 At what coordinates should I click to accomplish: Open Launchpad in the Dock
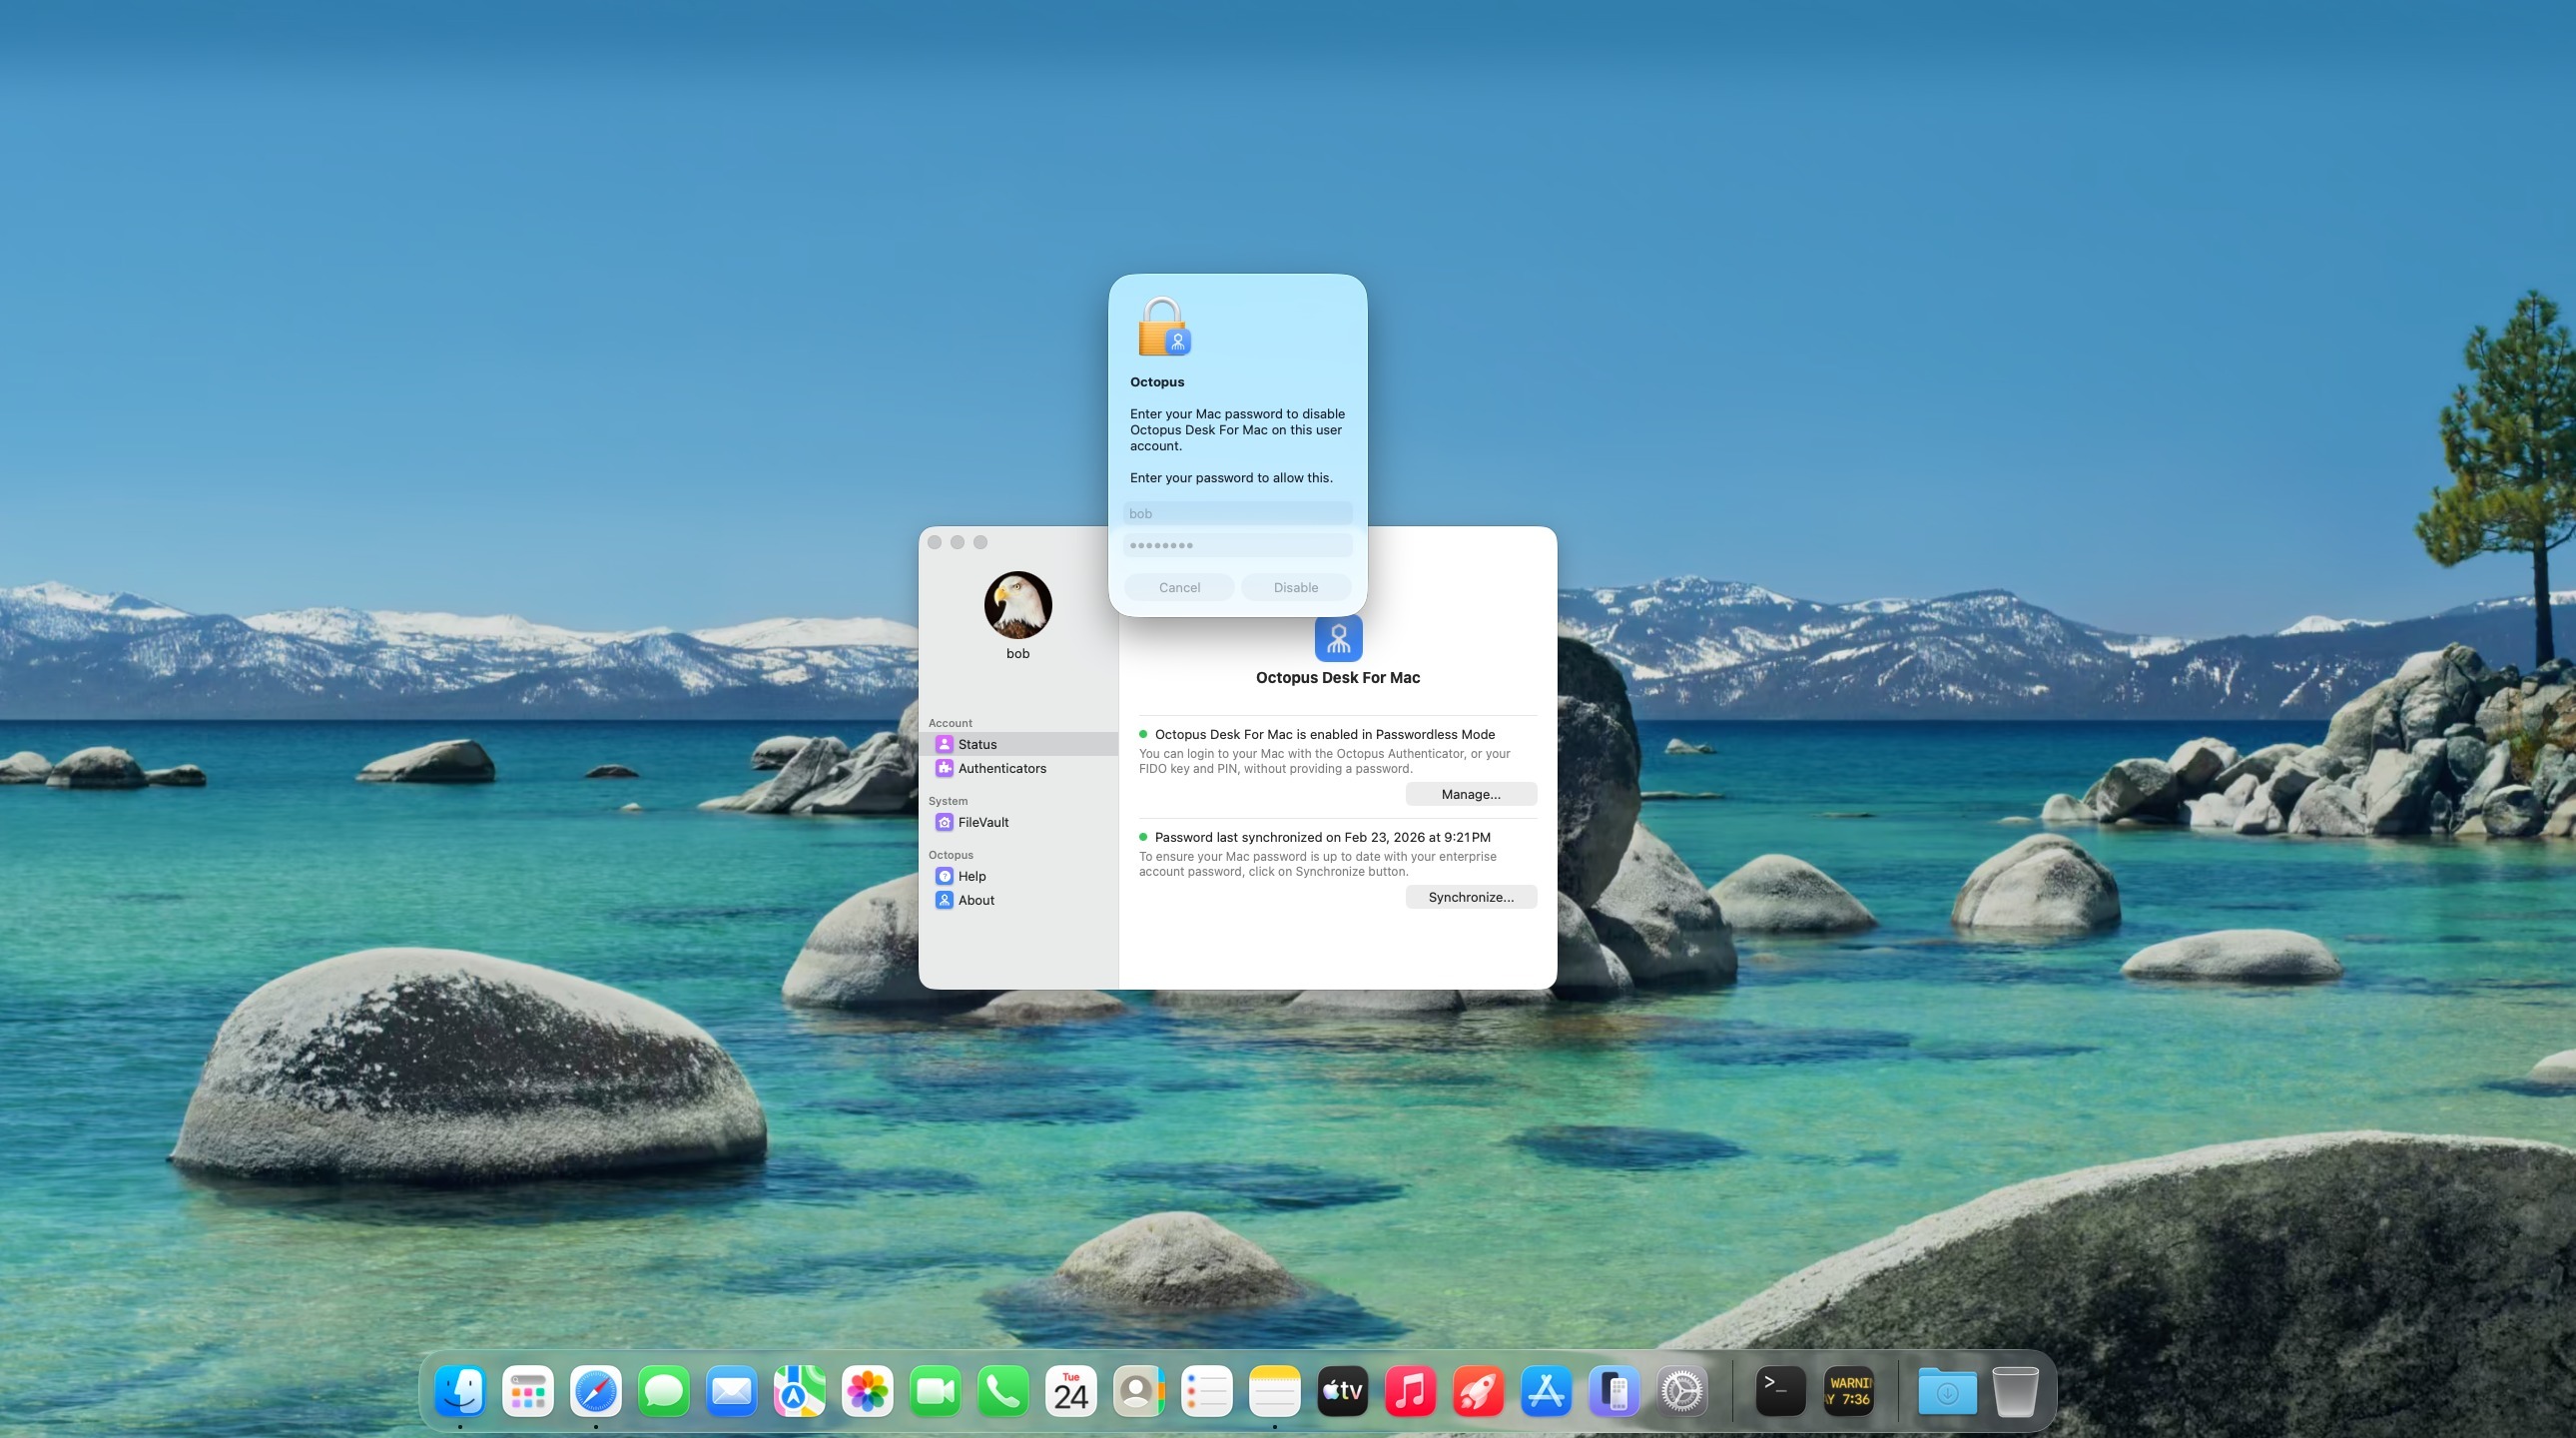coord(528,1391)
